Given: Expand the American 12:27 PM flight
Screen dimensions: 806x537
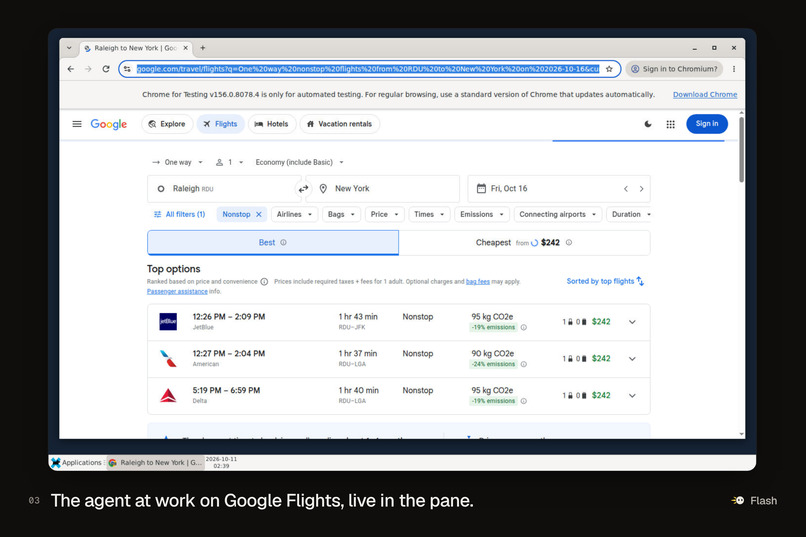Looking at the screenshot, I should click(632, 359).
